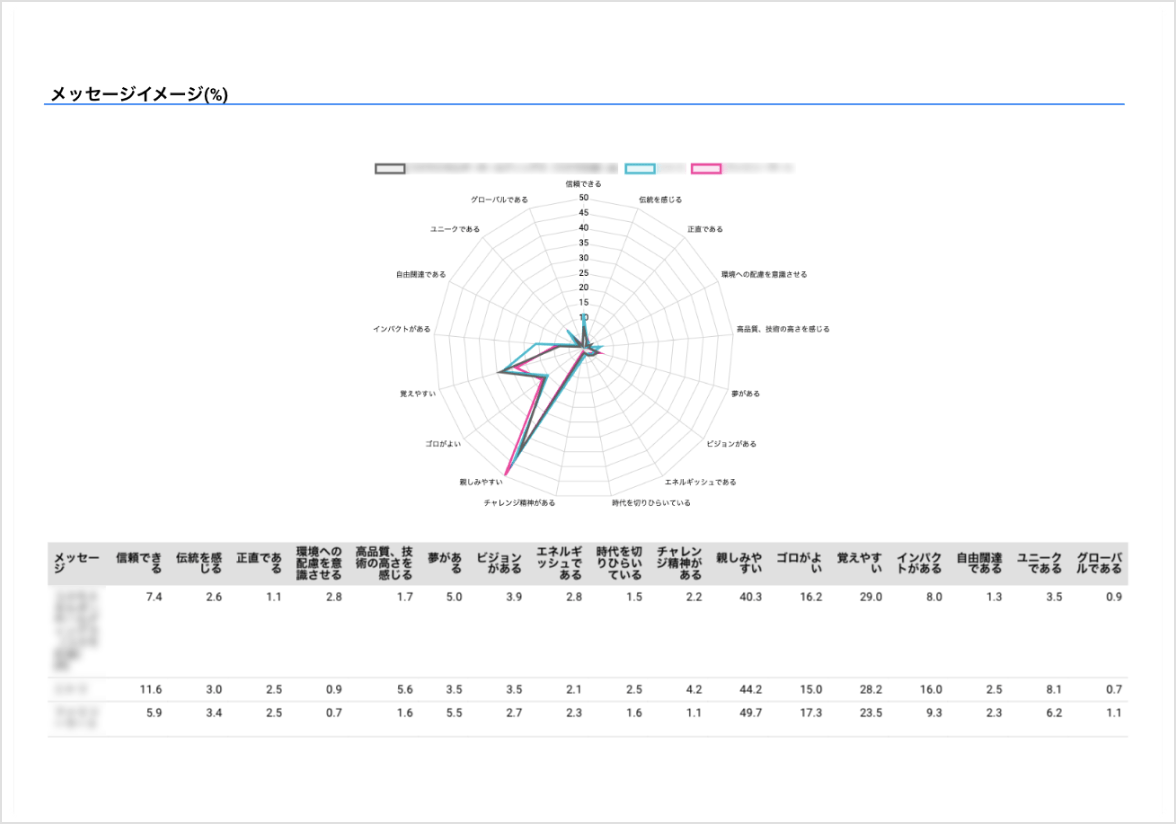The image size is (1176, 824).
Task: Select the グローバルである table column header
Action: pyautogui.click(x=1099, y=563)
